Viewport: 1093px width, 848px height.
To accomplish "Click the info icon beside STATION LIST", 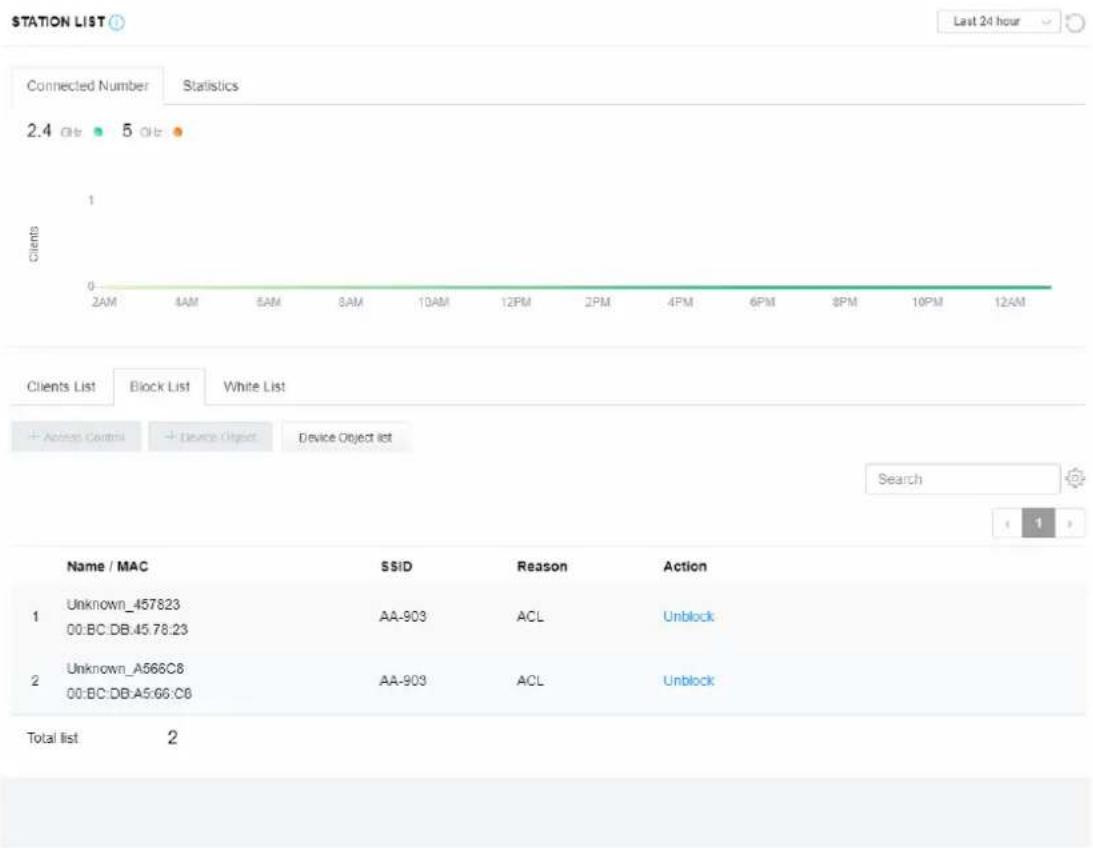I will (x=117, y=22).
